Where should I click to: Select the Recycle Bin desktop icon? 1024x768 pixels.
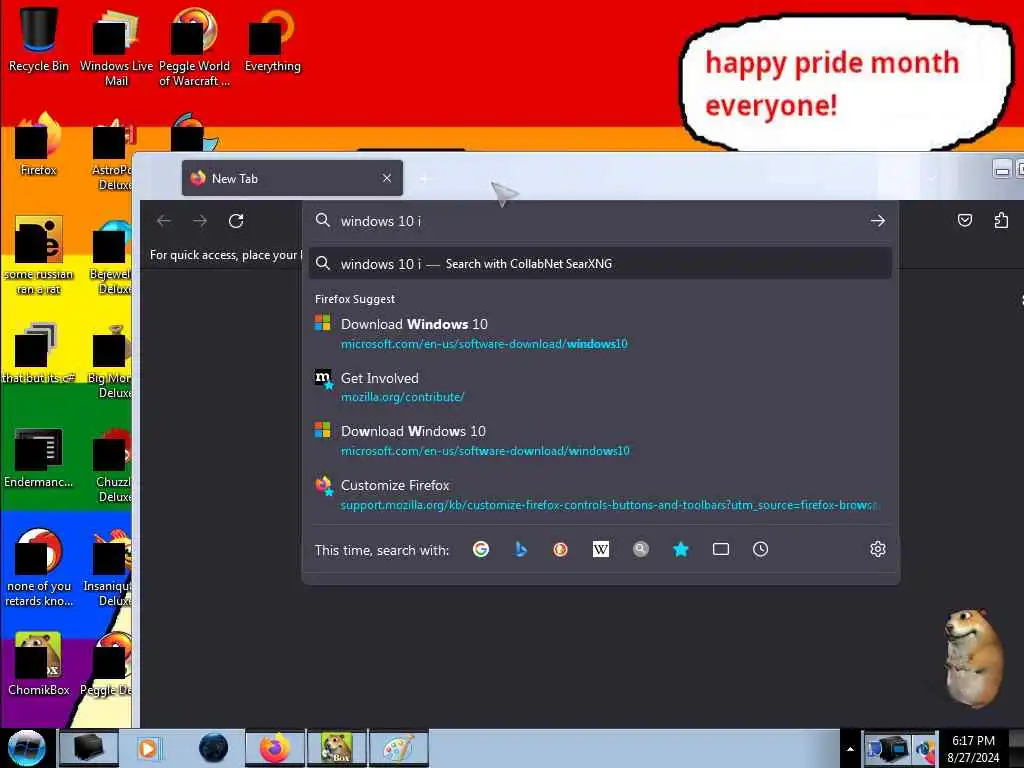[39, 40]
